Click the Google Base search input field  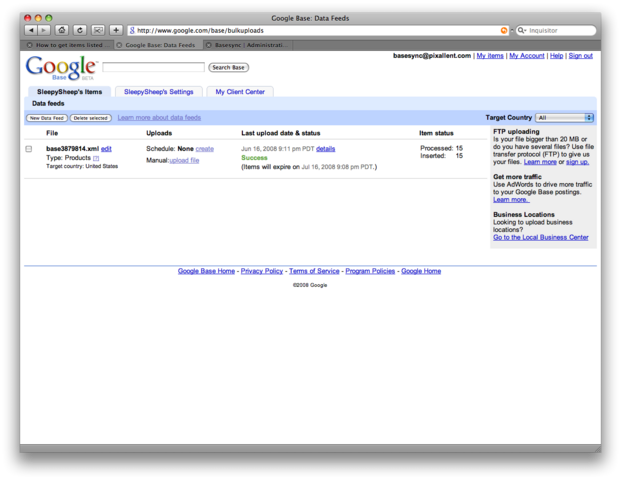point(153,67)
